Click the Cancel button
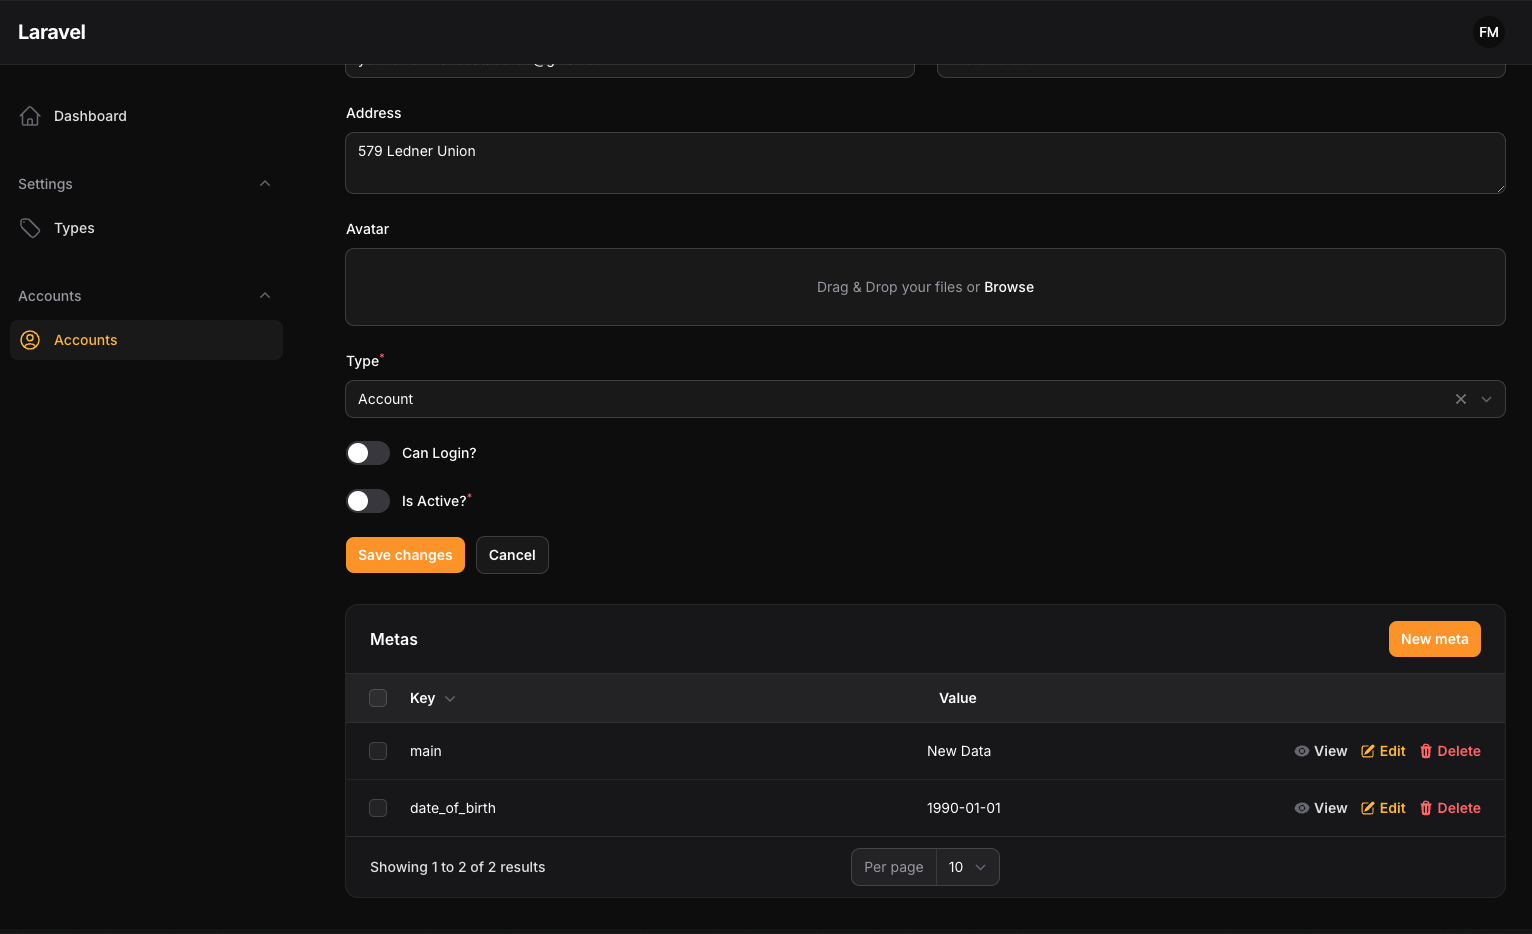This screenshot has width=1532, height=934. 512,555
